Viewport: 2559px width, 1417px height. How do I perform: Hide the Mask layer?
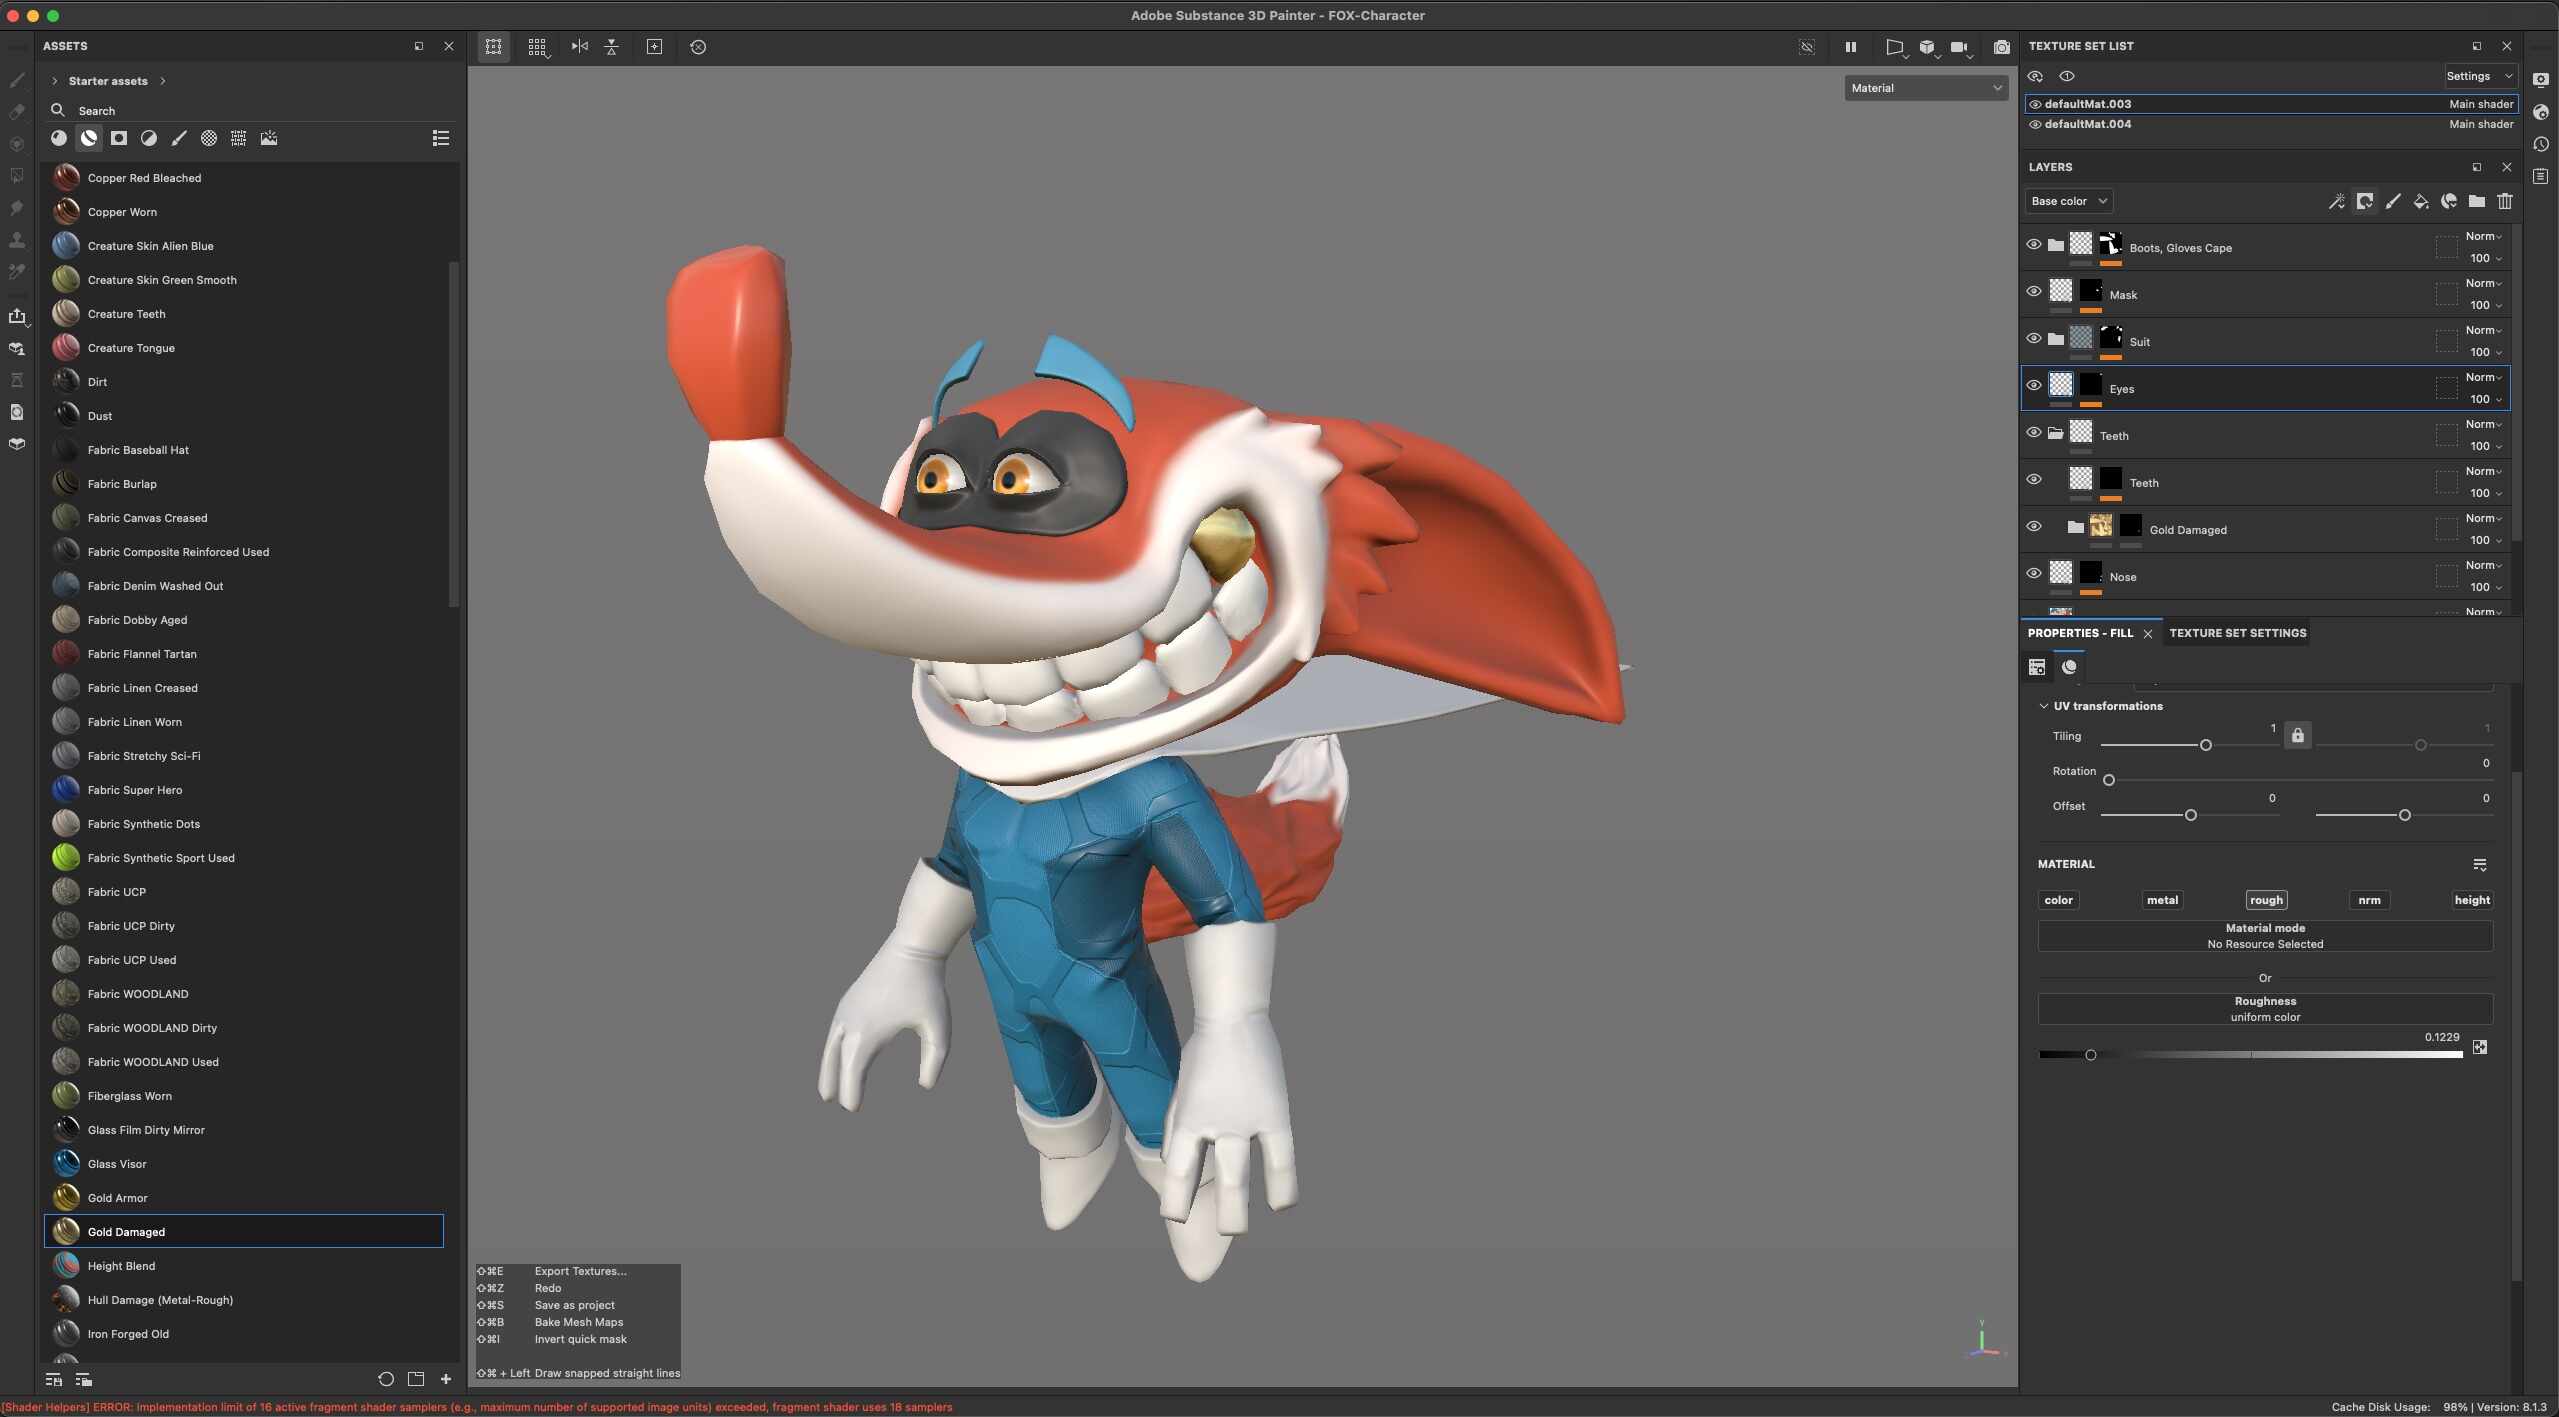(x=2034, y=292)
